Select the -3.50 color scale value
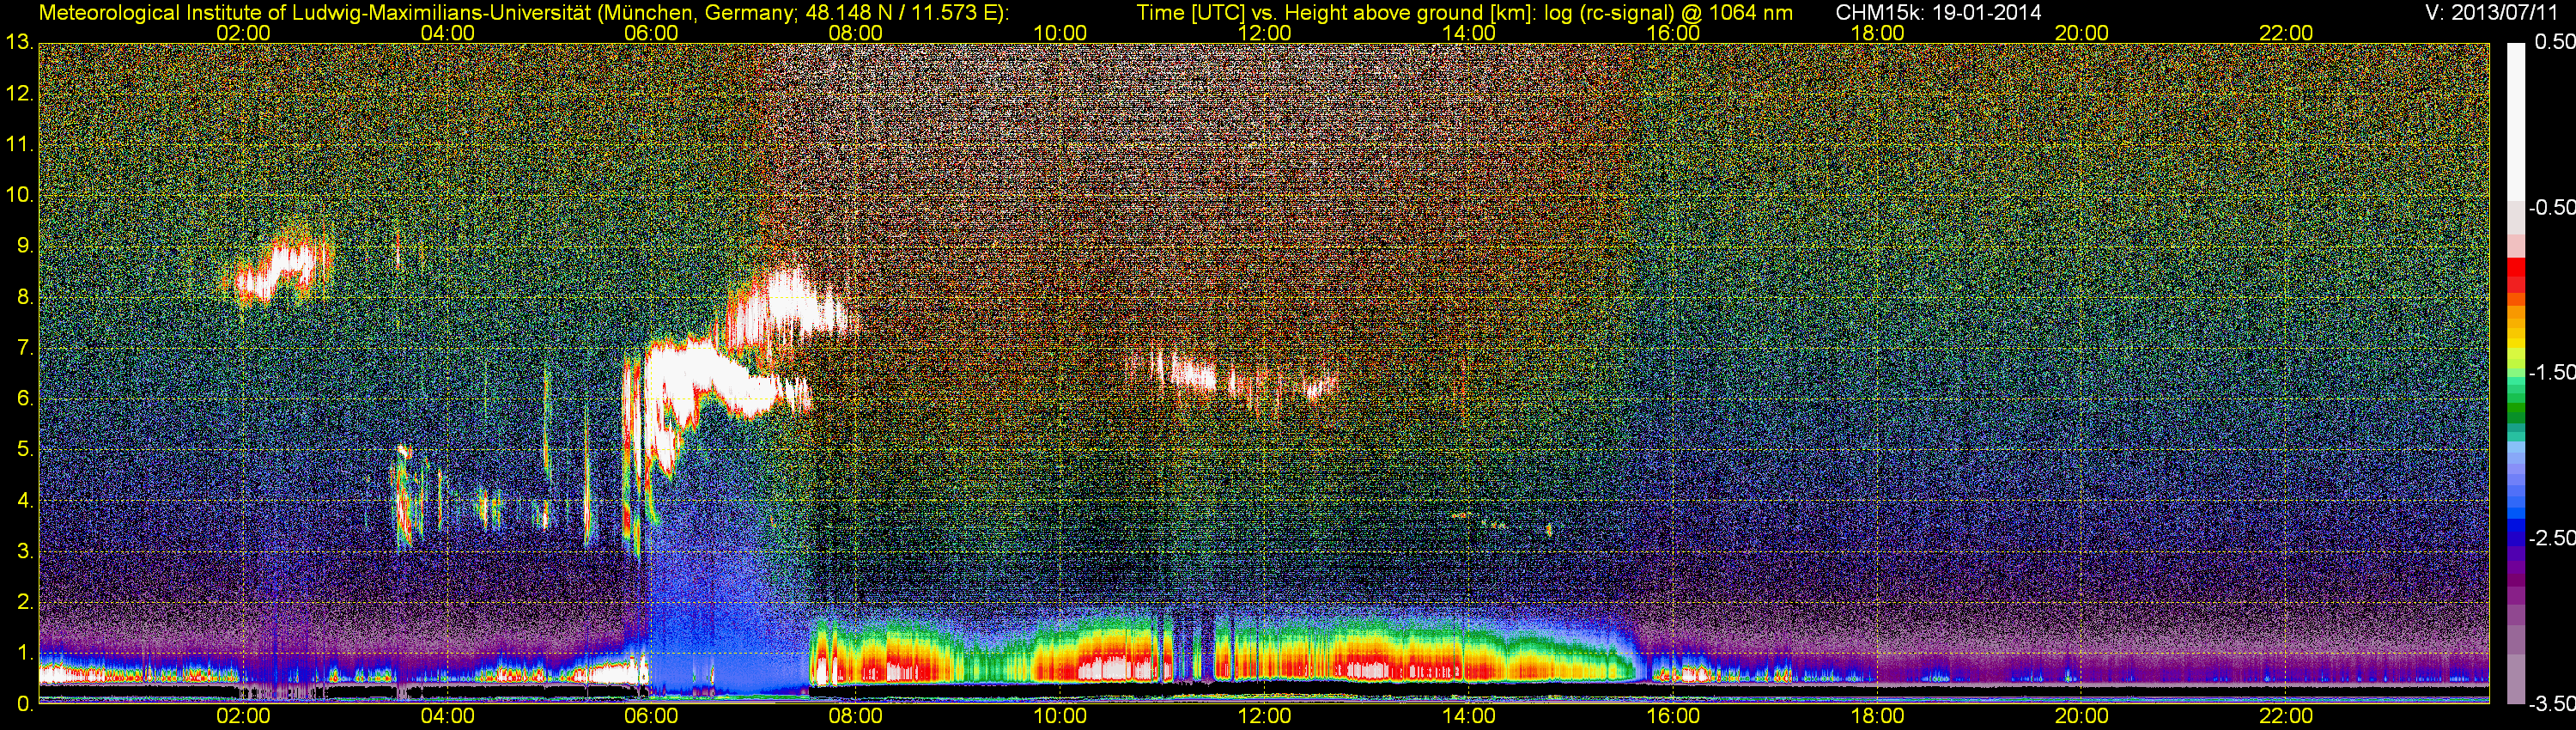Image resolution: width=2576 pixels, height=730 pixels. coord(2551,704)
